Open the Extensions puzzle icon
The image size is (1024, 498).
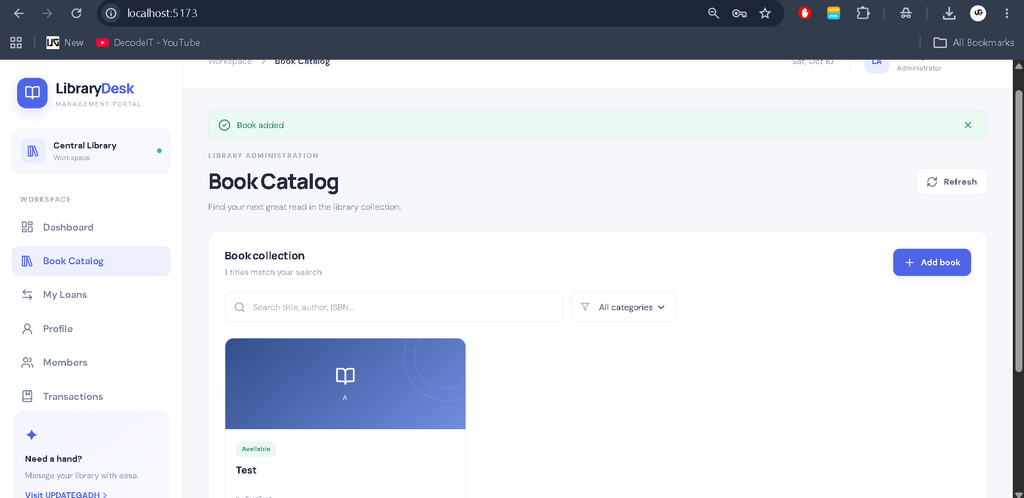click(x=863, y=13)
